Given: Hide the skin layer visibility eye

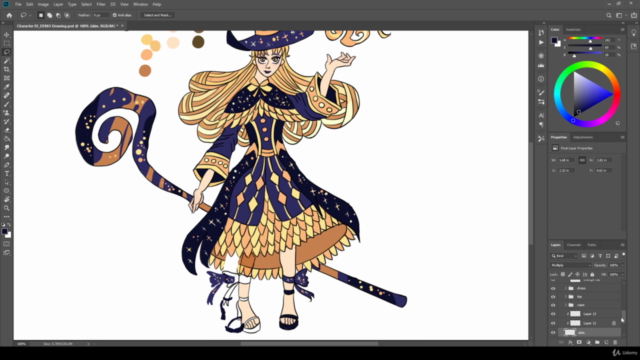Looking at the screenshot, I should (553, 333).
